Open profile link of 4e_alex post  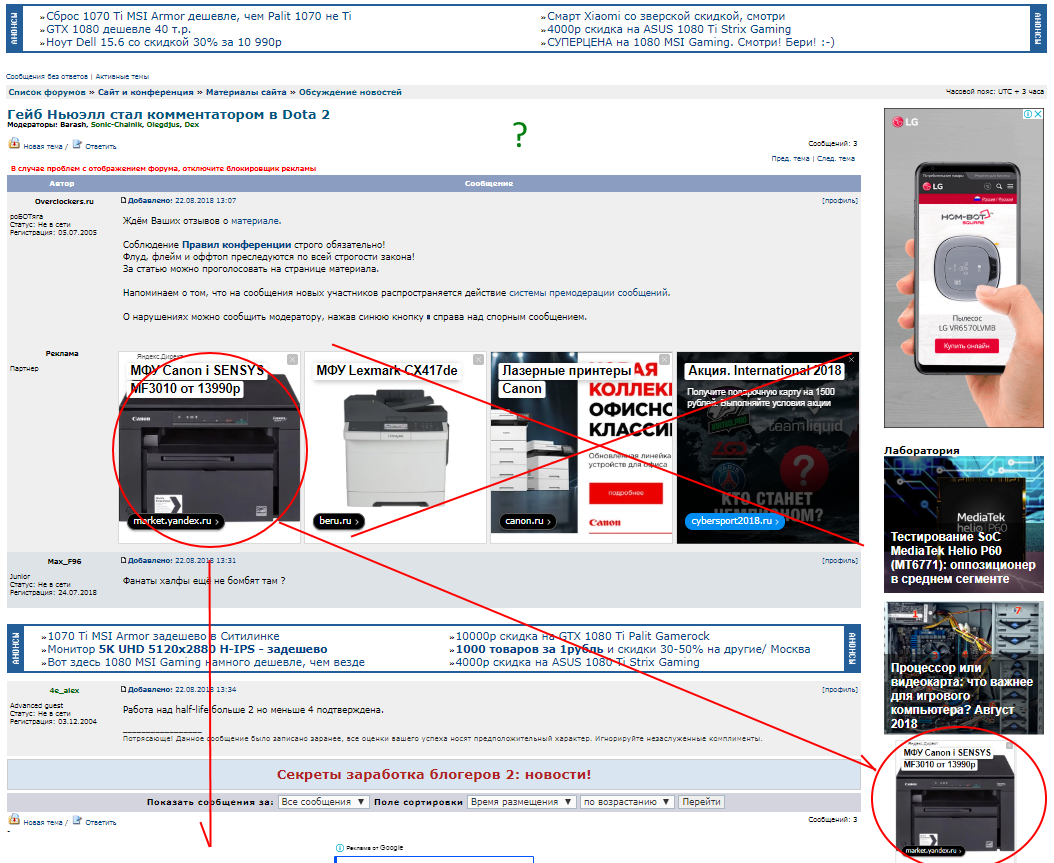tap(840, 690)
